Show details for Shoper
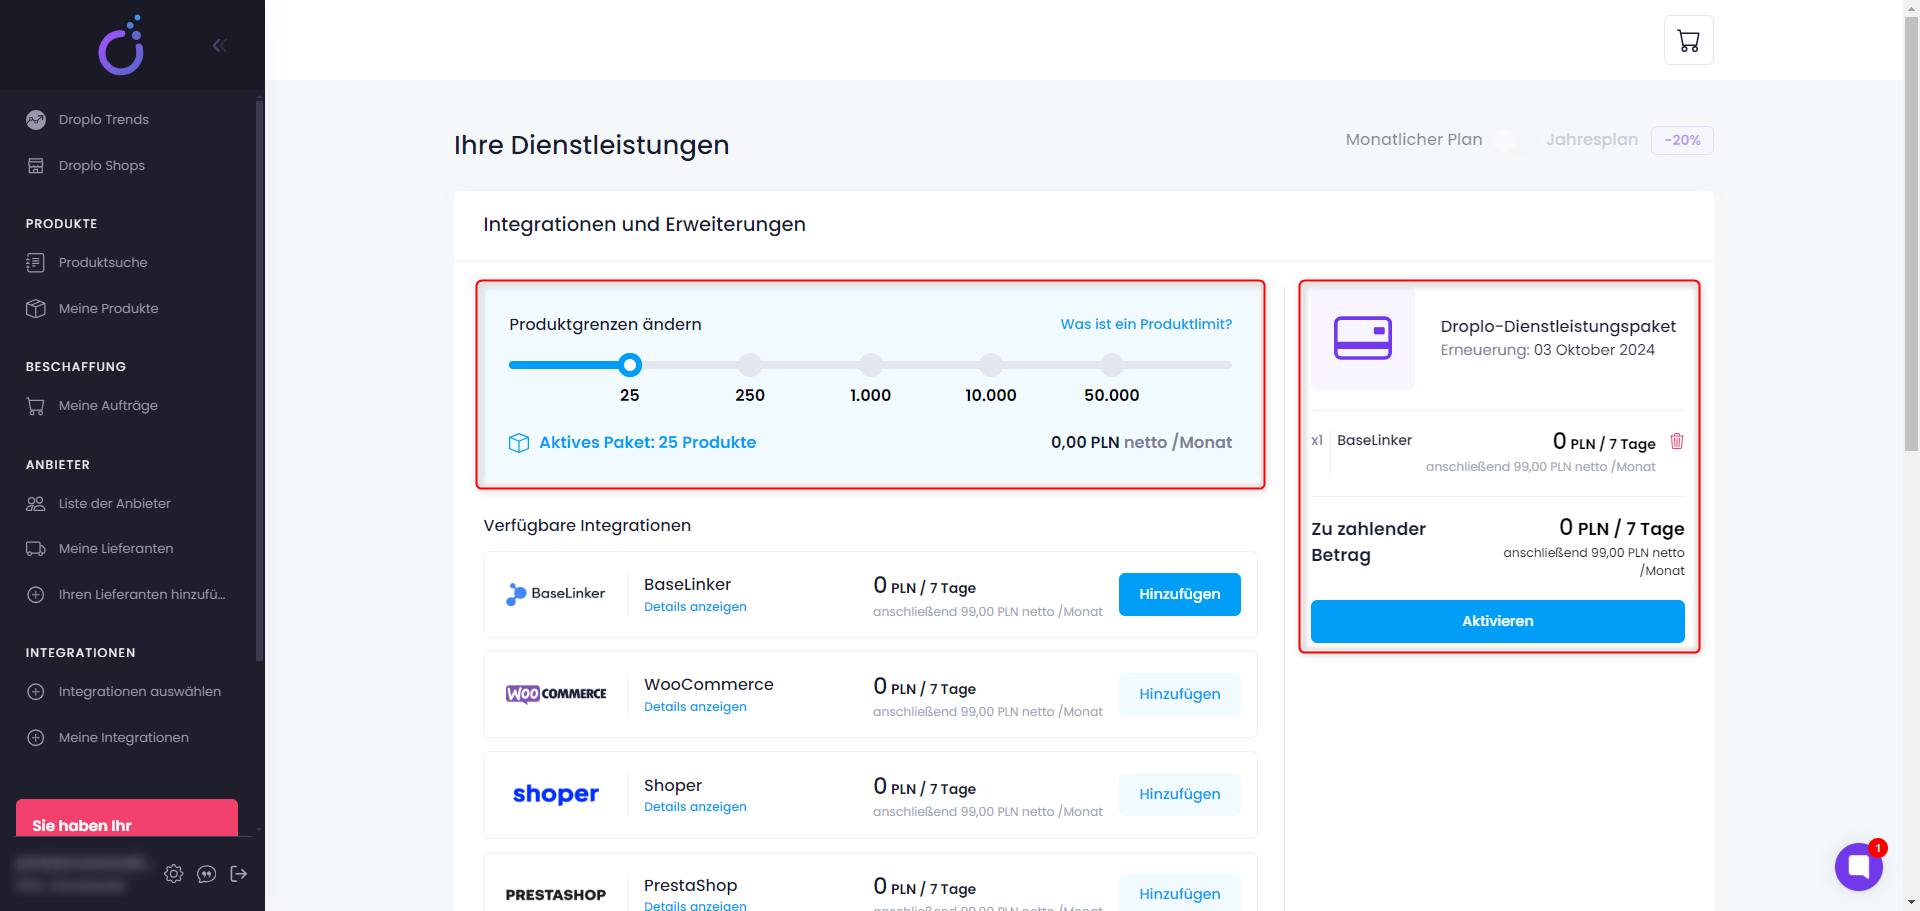The image size is (1920, 911). pyautogui.click(x=695, y=807)
